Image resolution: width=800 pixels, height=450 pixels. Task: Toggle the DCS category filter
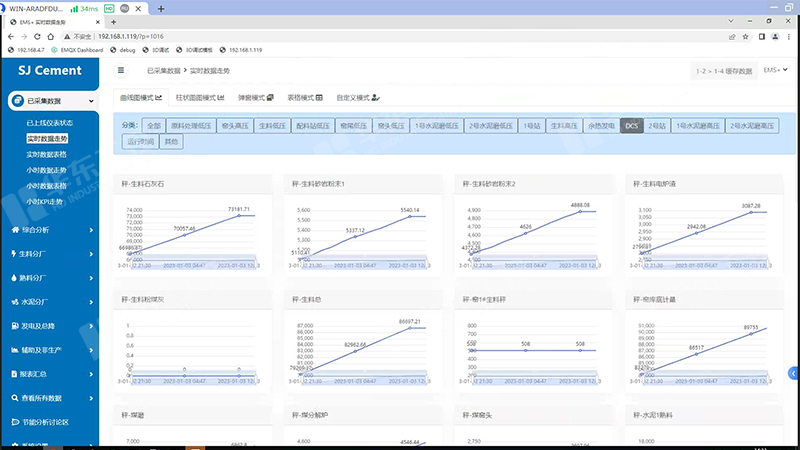[631, 126]
